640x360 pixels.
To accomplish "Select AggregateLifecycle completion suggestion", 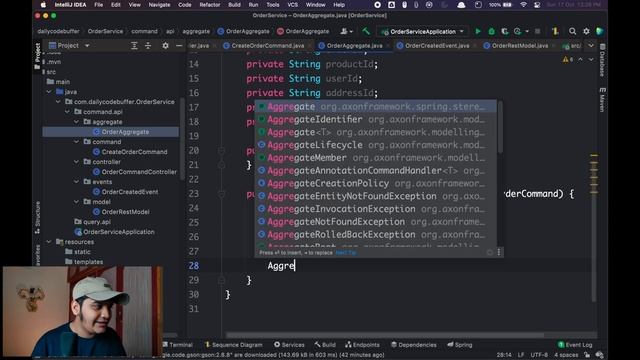I will pos(376,145).
